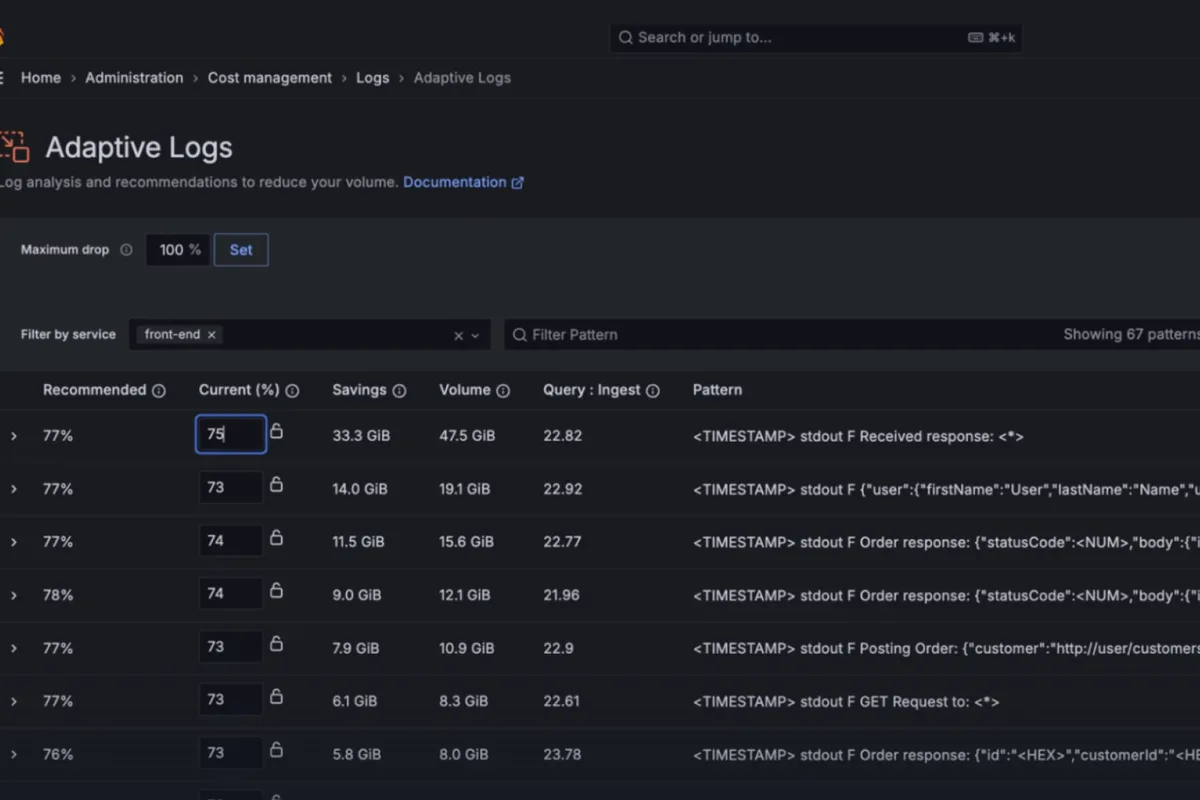Click the Savings column info icon
The width and height of the screenshot is (1200, 800).
coord(399,391)
